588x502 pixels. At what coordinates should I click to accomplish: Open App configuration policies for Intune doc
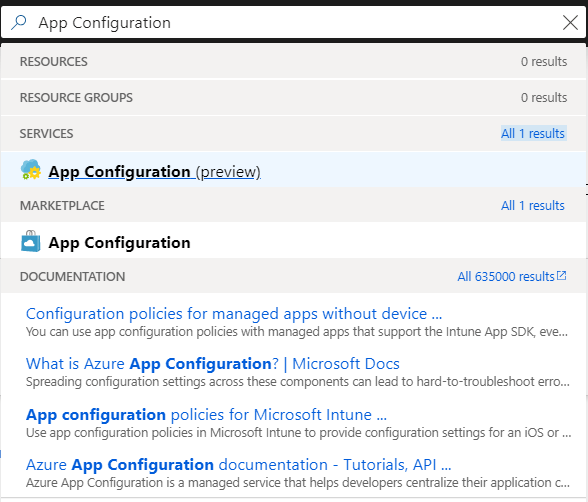(x=206, y=415)
